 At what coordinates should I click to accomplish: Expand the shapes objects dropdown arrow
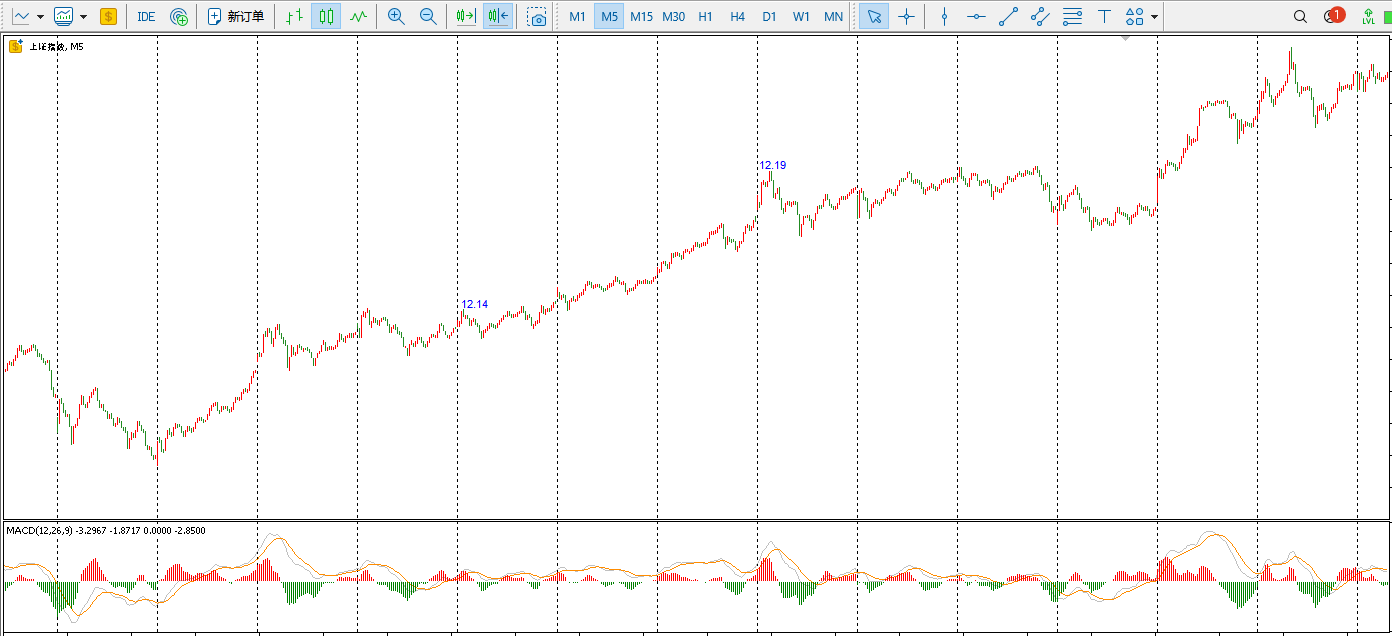[x=1155, y=16]
